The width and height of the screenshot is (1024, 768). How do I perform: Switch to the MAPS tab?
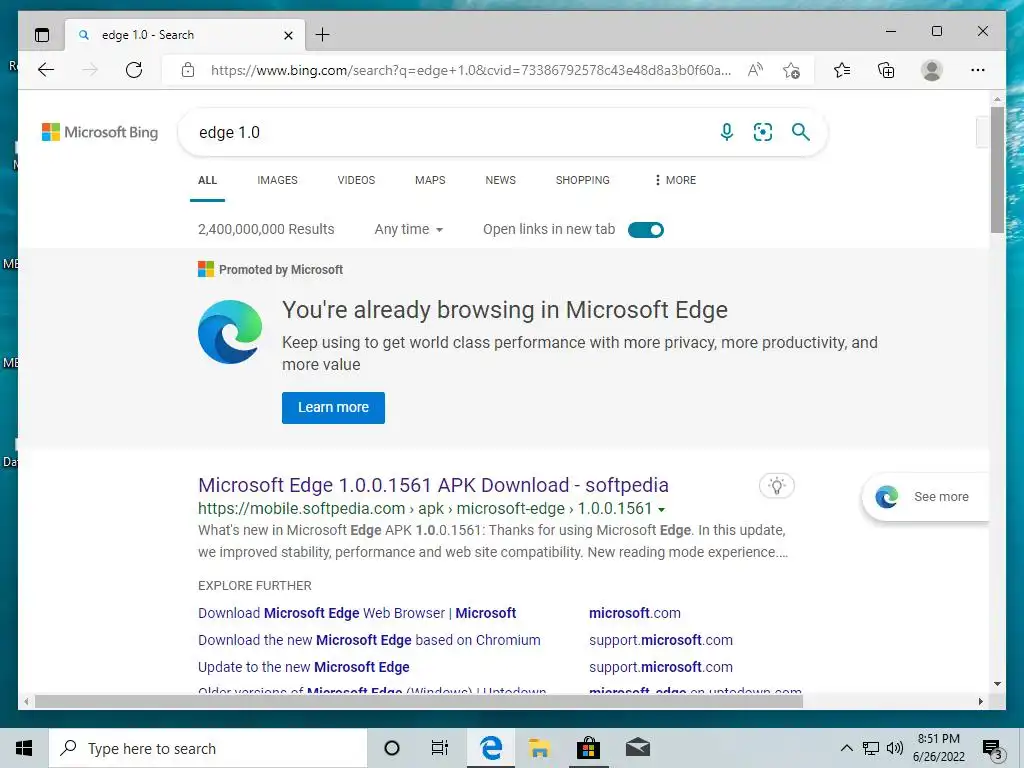430,180
